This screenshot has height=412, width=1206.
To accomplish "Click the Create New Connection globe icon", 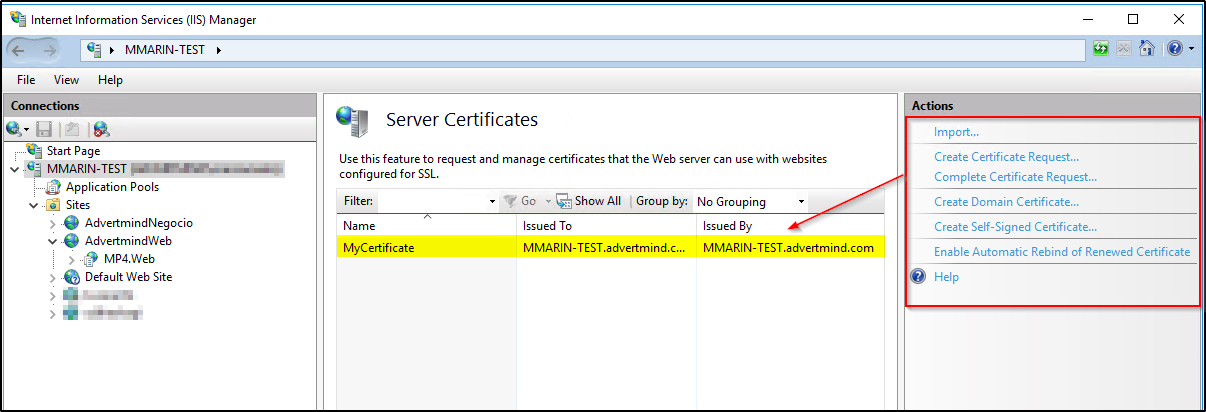I will click(x=15, y=128).
